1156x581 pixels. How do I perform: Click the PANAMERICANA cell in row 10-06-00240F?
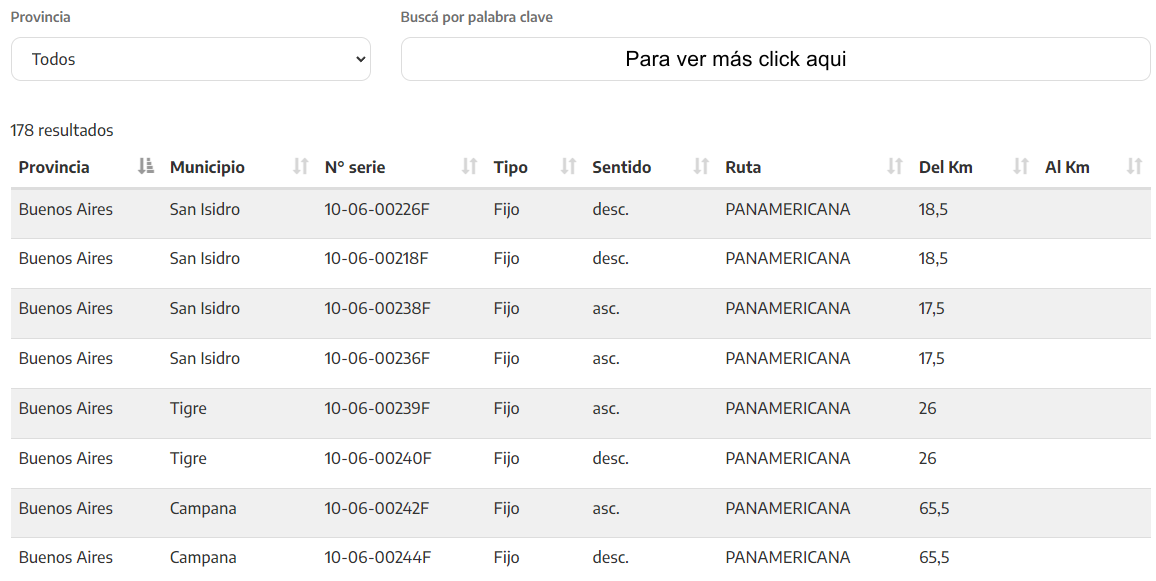pyautogui.click(x=787, y=458)
